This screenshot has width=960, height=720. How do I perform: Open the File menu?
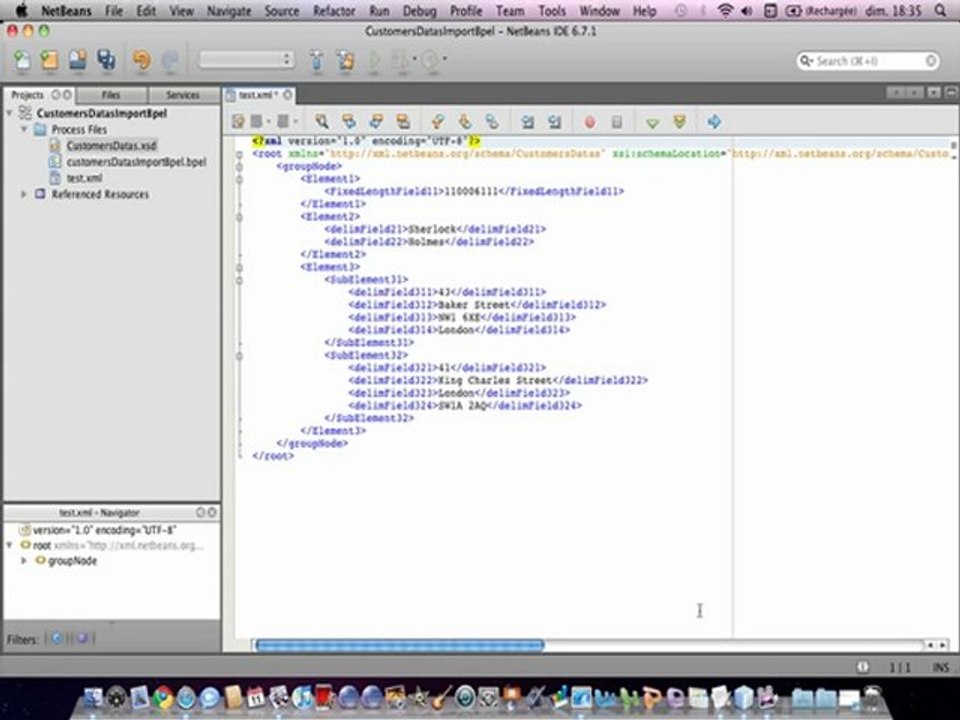114,10
